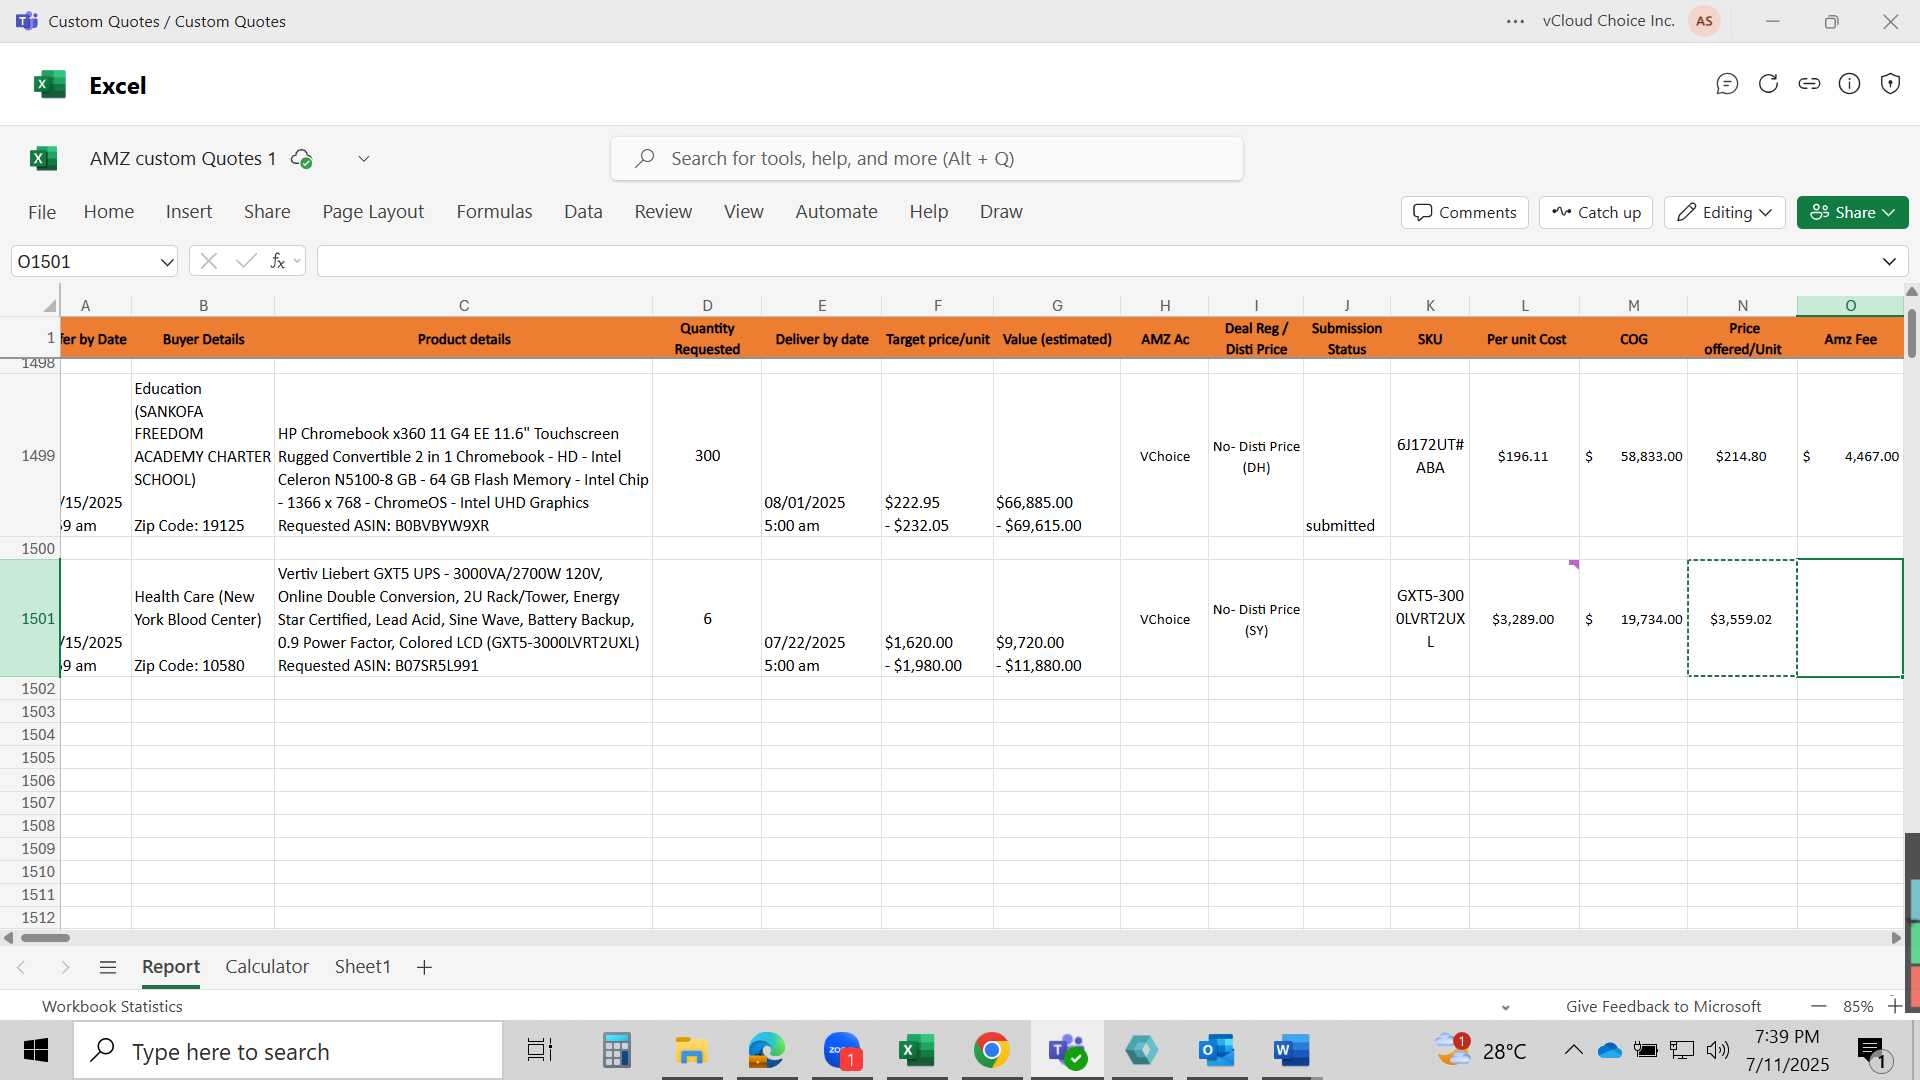Viewport: 1920px width, 1080px height.
Task: Click the 85% zoom level
Action: (1858, 1006)
